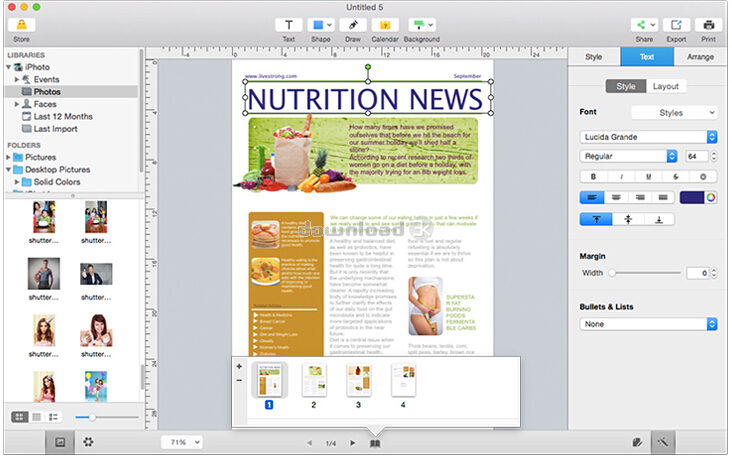
Task: Select the Text tool in the toolbar
Action: 288,25
